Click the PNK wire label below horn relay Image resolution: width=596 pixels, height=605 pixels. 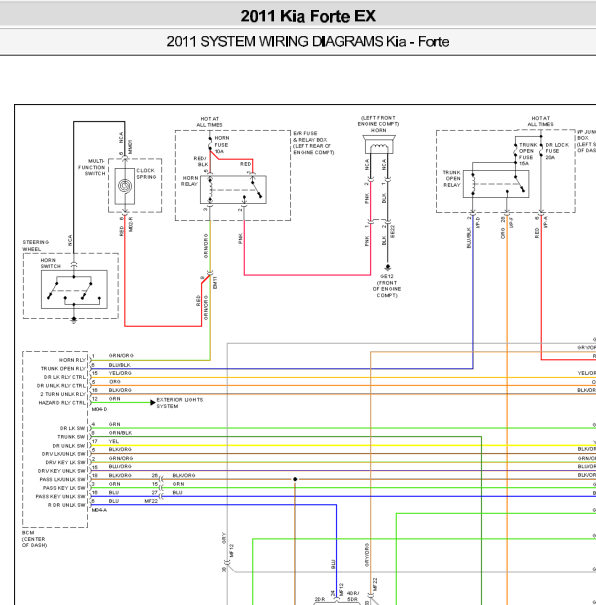click(240, 239)
